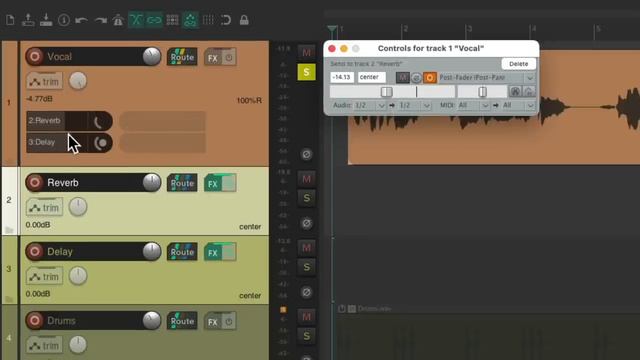Open the Reverb track's FX chain
The image size is (640, 360).
[x=213, y=183]
